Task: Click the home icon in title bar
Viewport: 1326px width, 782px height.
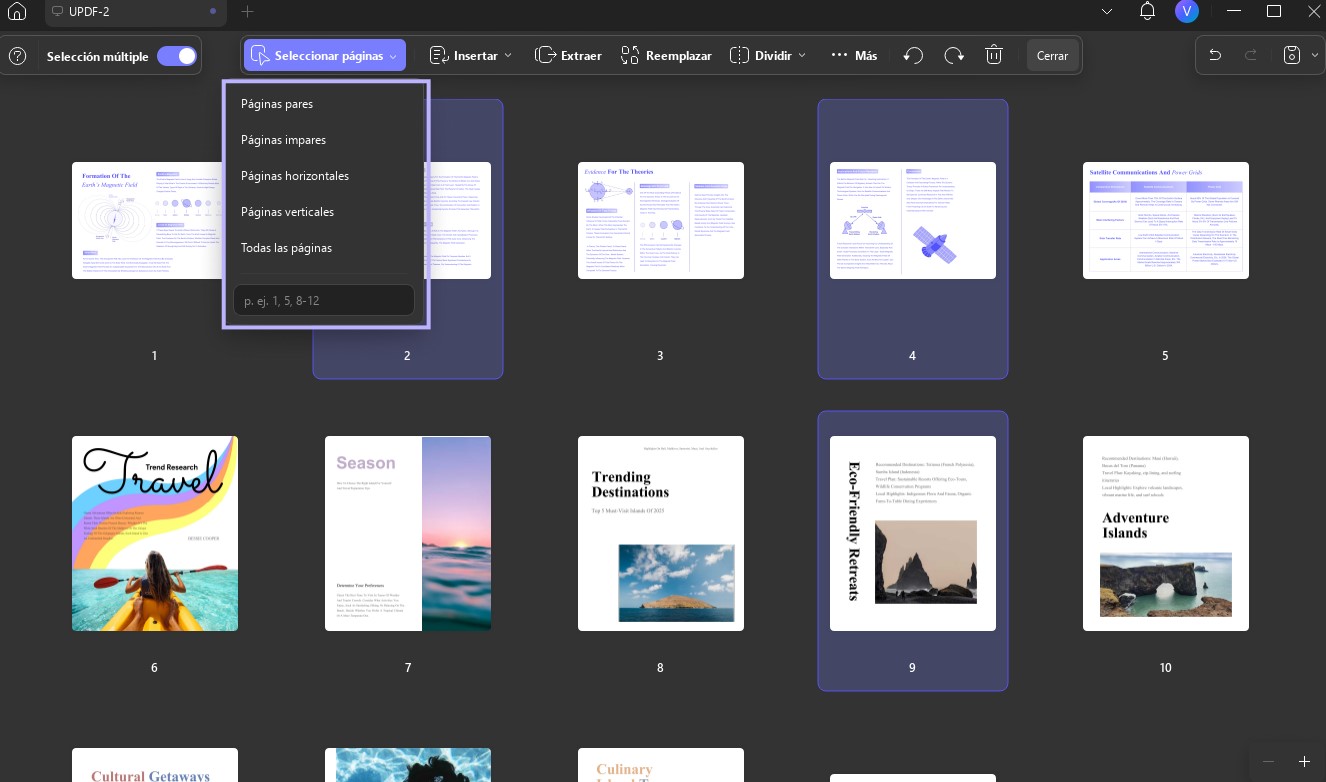Action: click(x=17, y=12)
